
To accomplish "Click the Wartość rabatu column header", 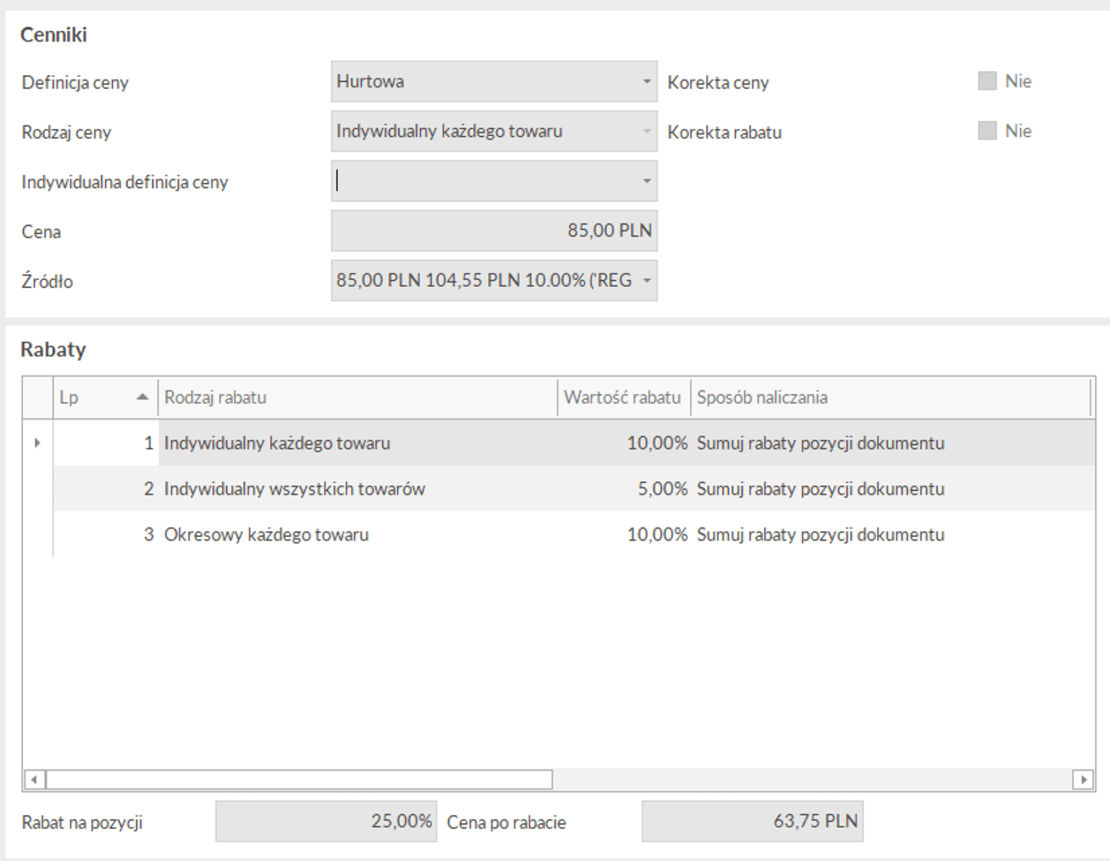I will [x=623, y=398].
